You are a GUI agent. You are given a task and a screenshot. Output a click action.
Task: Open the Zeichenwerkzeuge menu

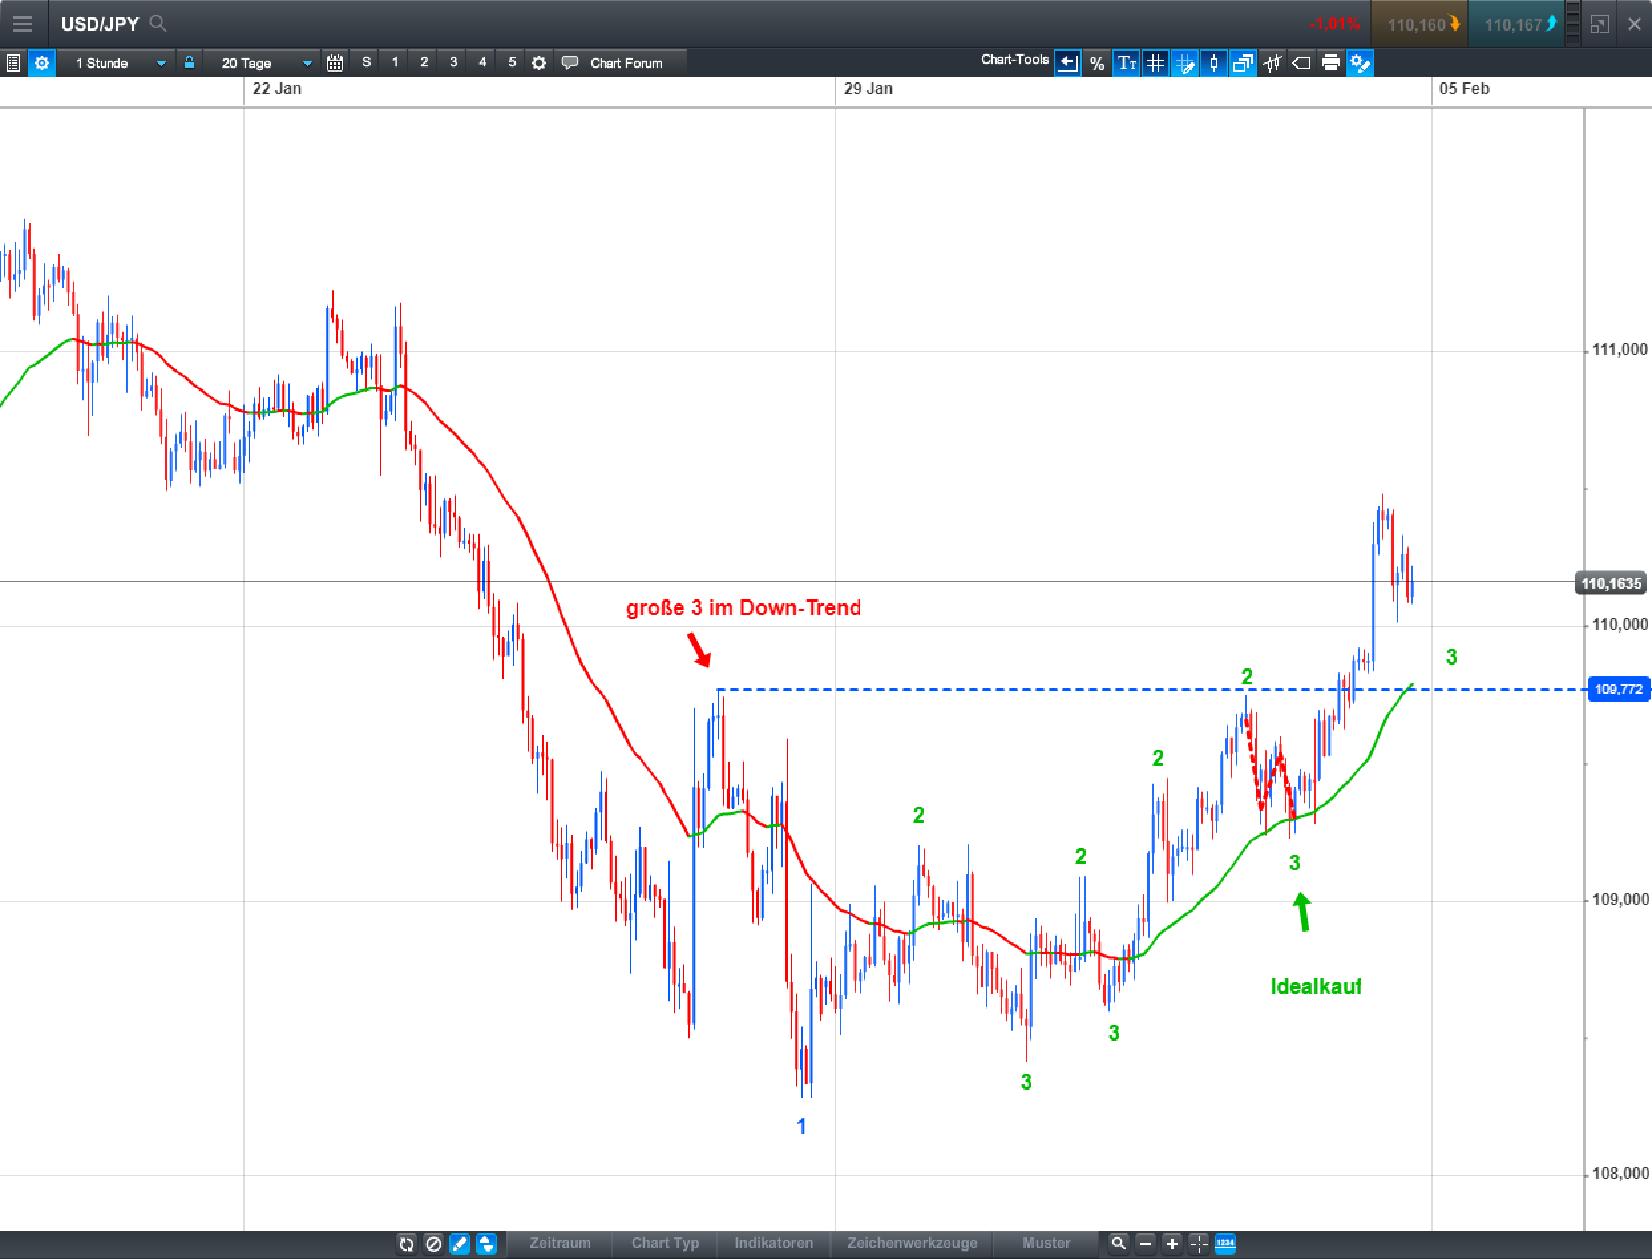[913, 1244]
